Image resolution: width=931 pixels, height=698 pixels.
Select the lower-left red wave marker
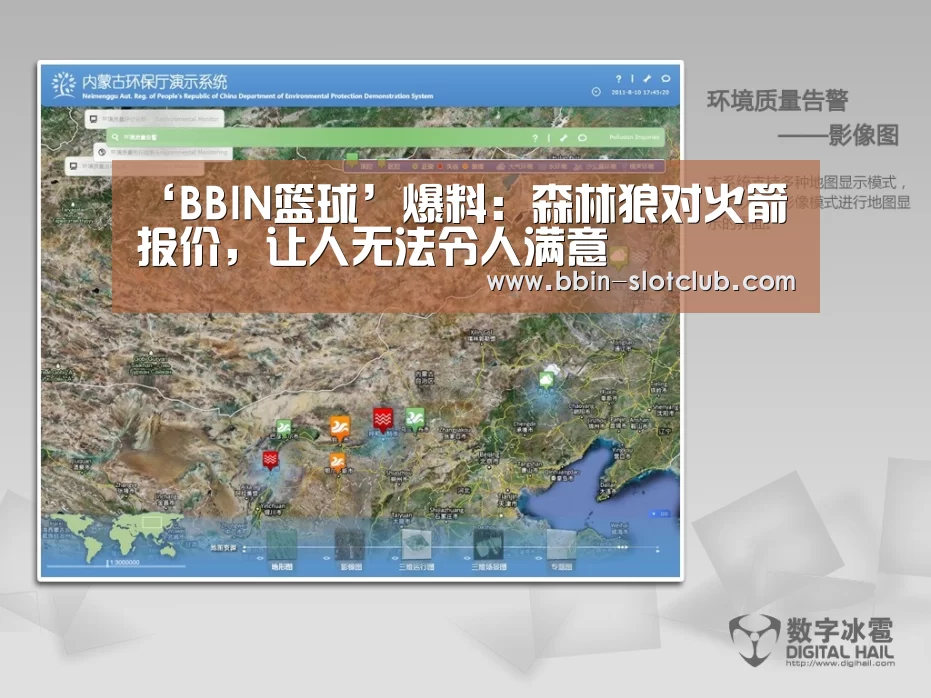pos(270,460)
